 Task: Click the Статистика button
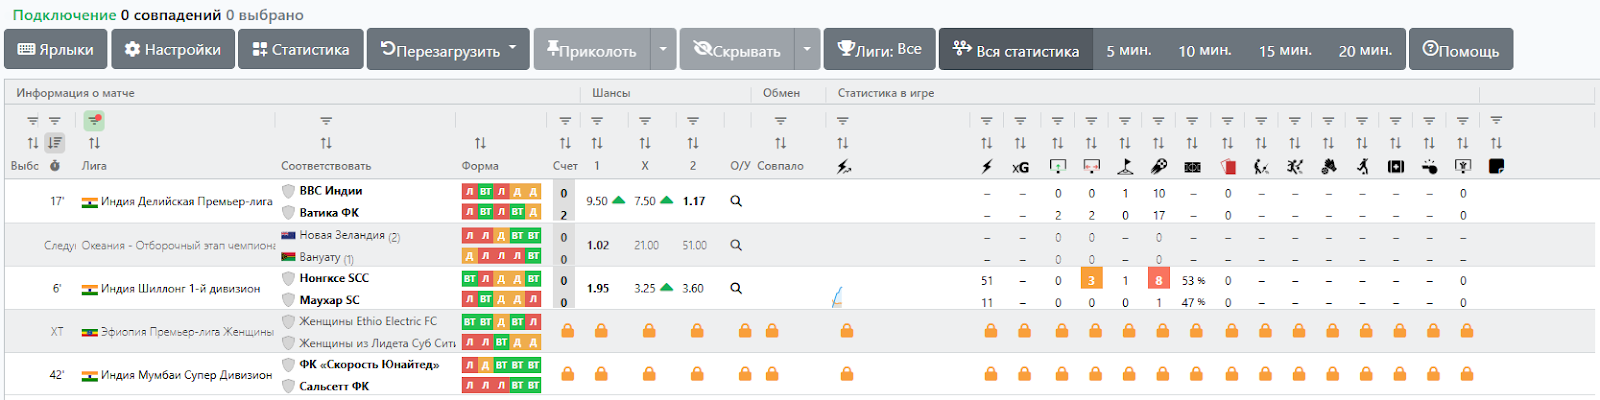[x=301, y=49]
